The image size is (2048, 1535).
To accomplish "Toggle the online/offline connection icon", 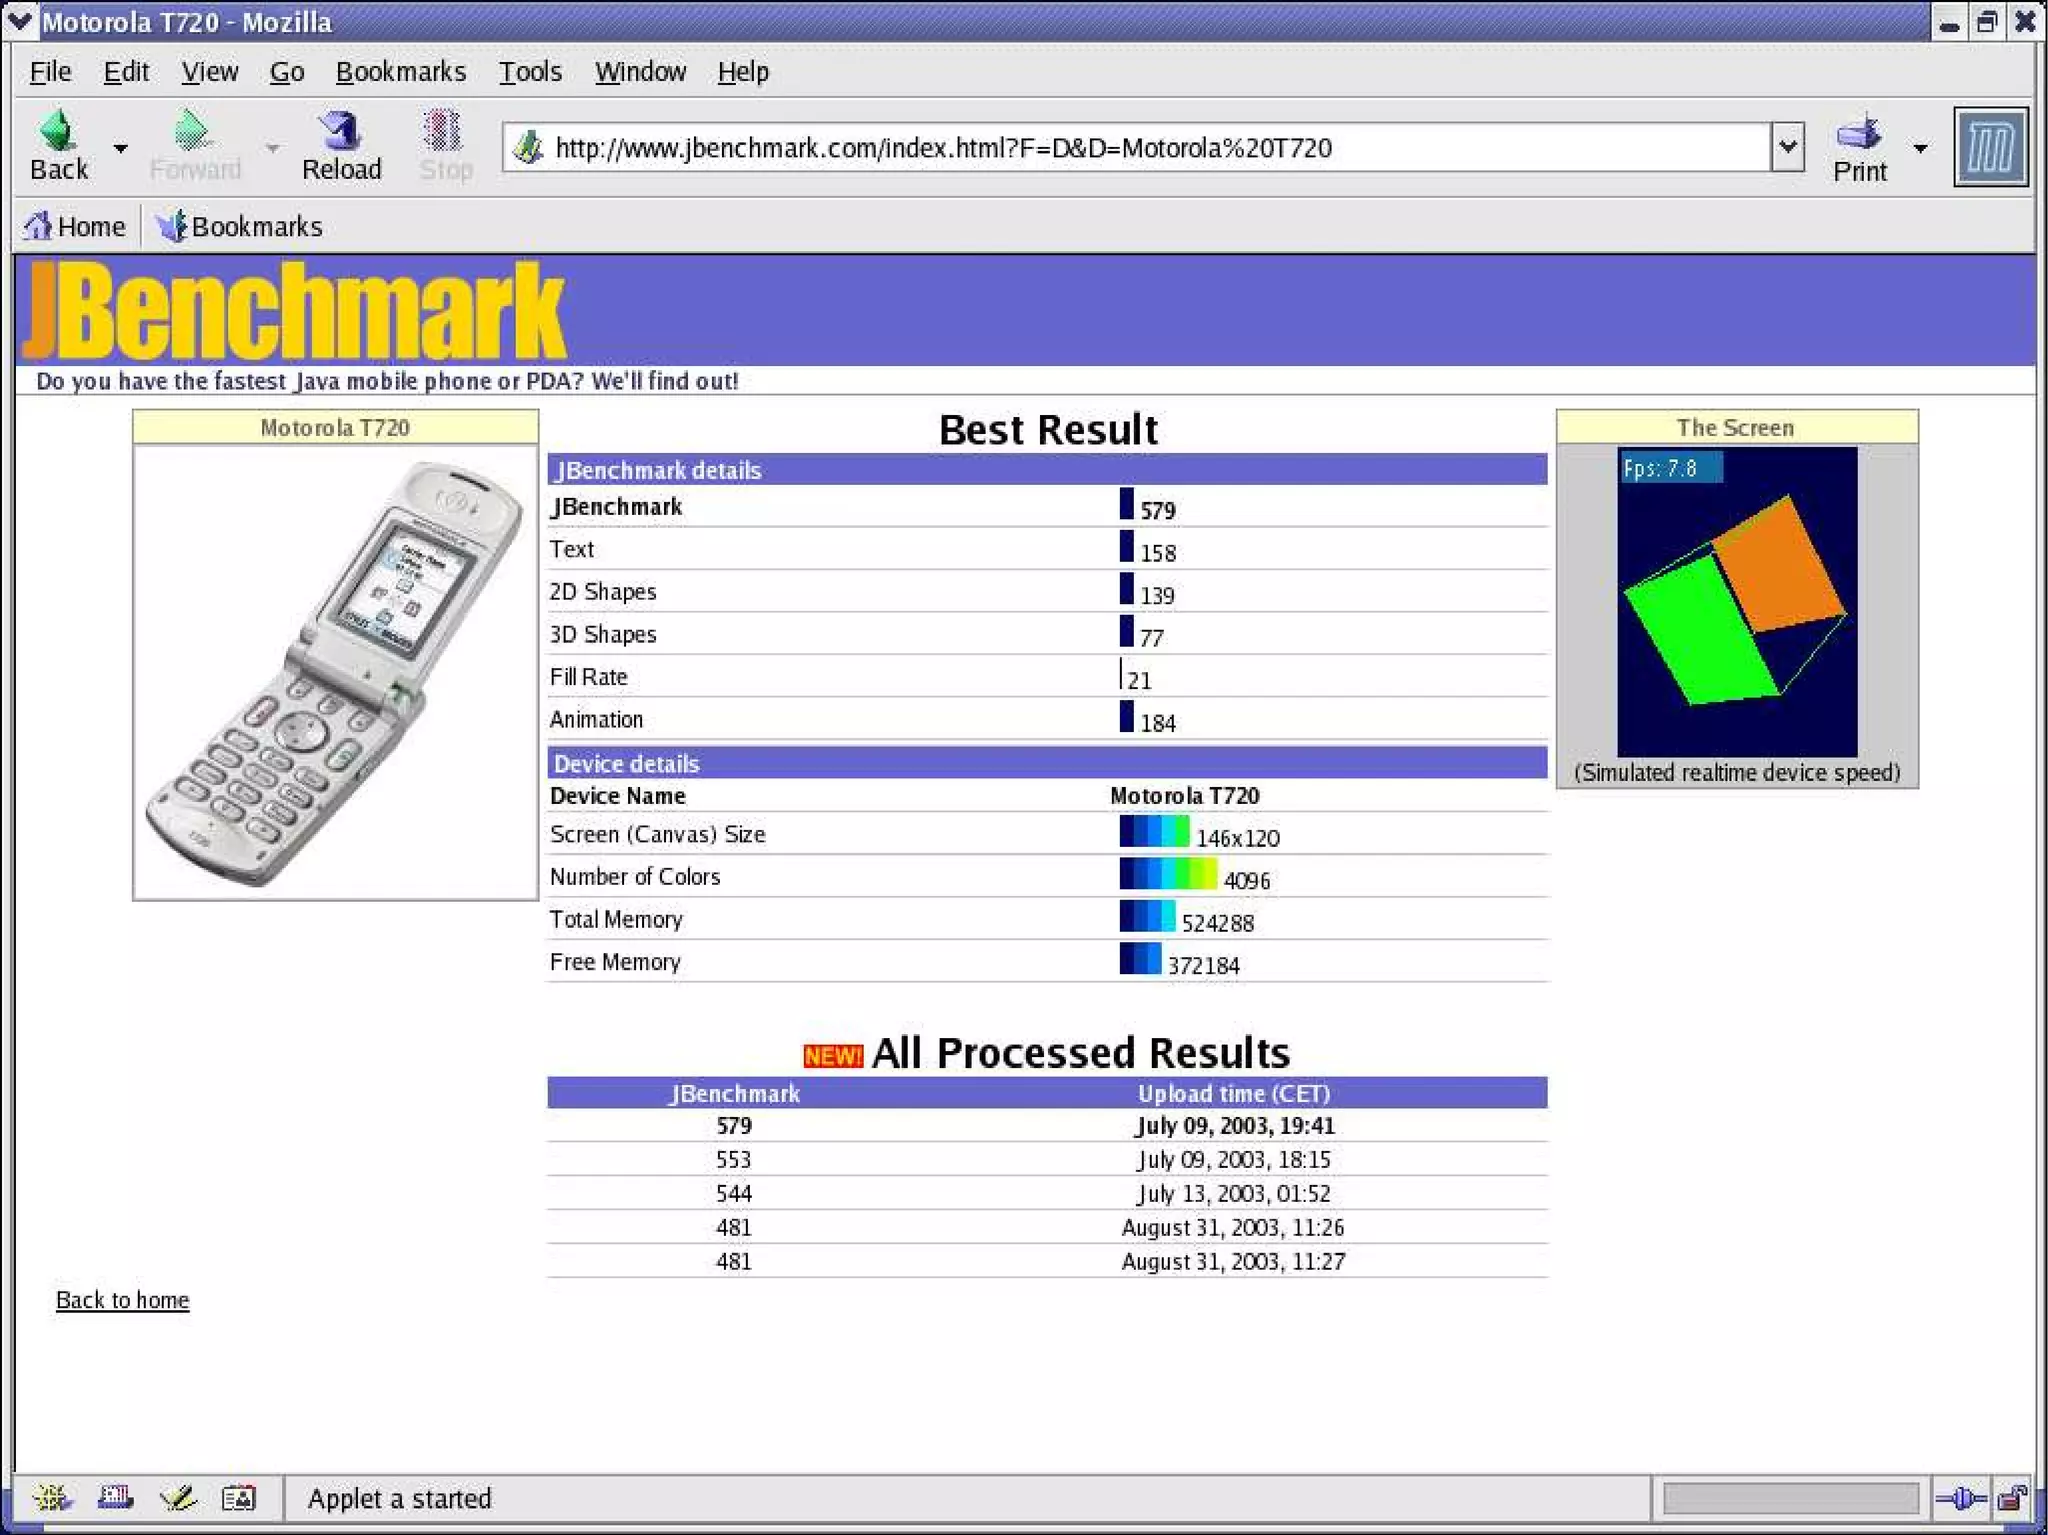I will coord(1960,1497).
